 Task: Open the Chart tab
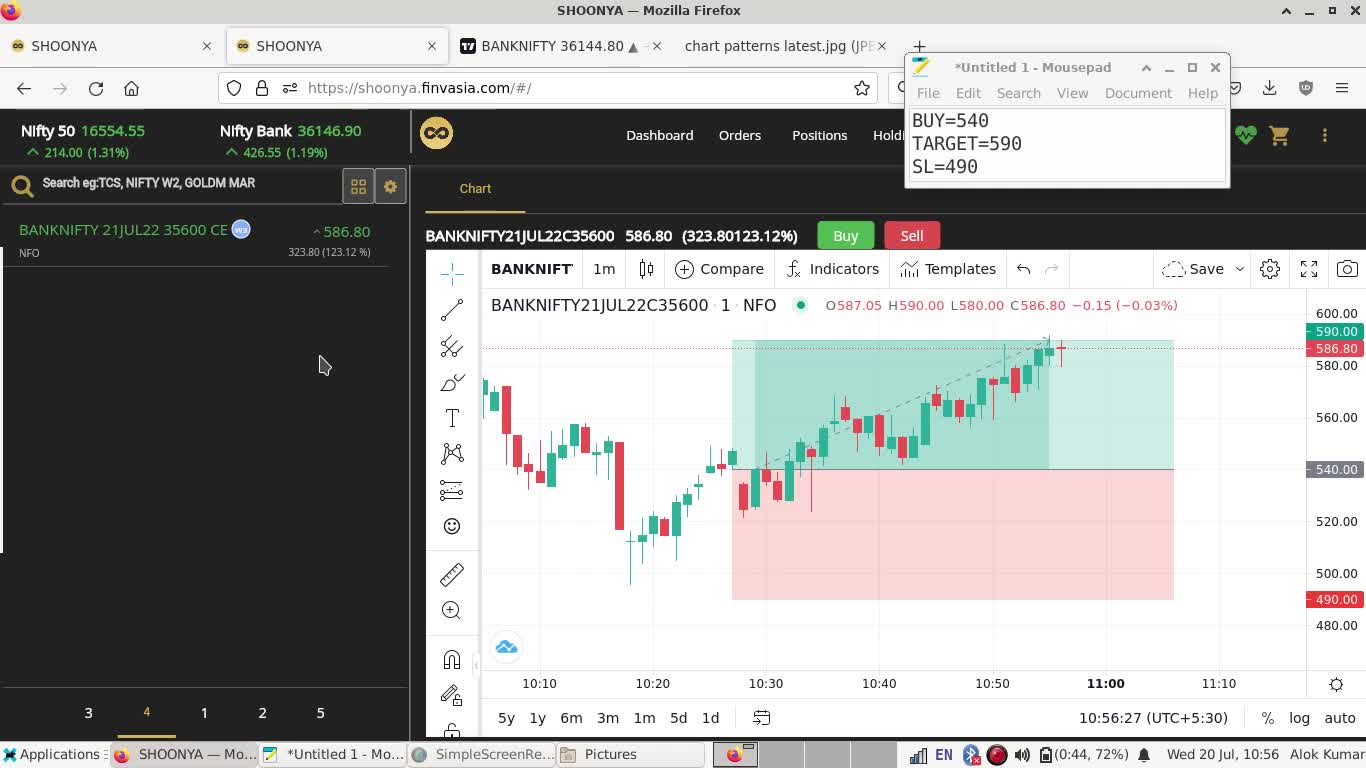point(475,188)
